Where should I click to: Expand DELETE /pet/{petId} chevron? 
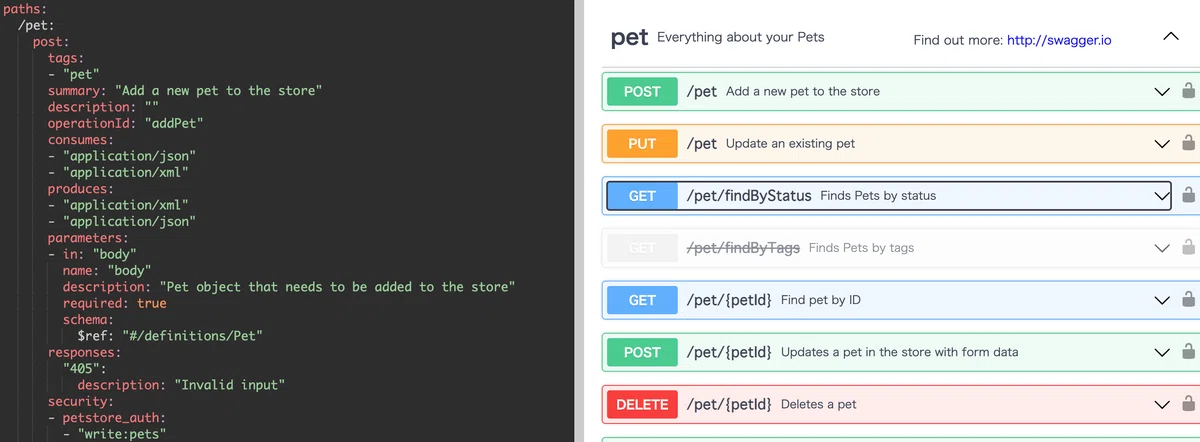pyautogui.click(x=1161, y=404)
